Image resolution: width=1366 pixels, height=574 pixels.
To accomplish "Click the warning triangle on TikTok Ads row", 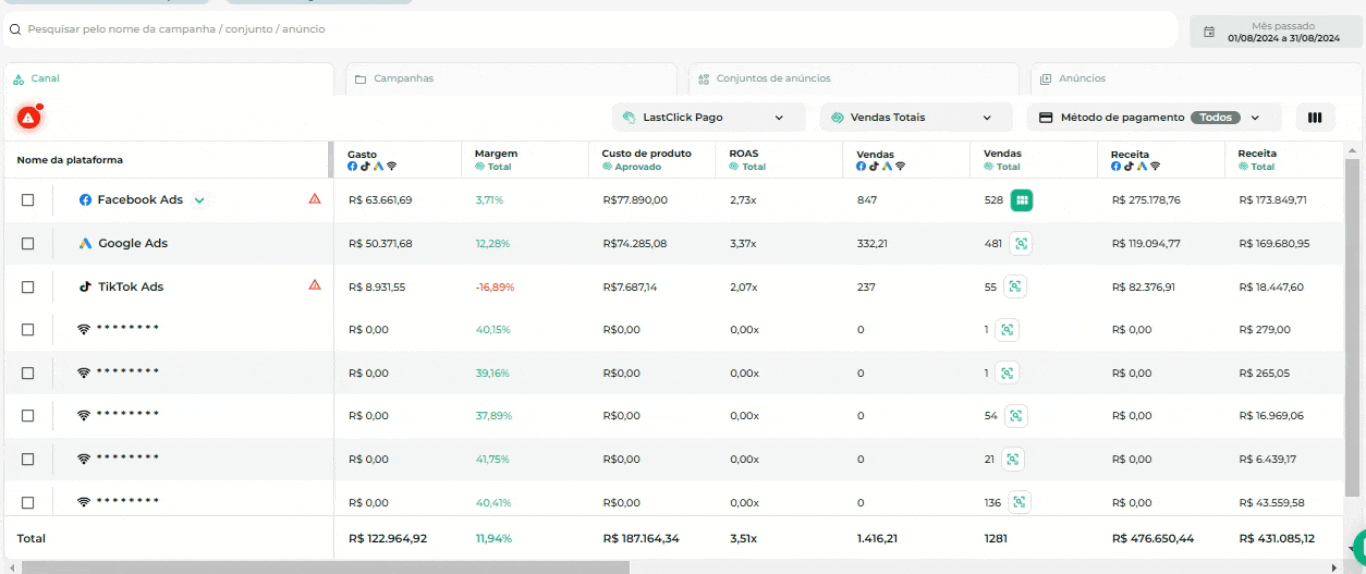I will click(315, 285).
